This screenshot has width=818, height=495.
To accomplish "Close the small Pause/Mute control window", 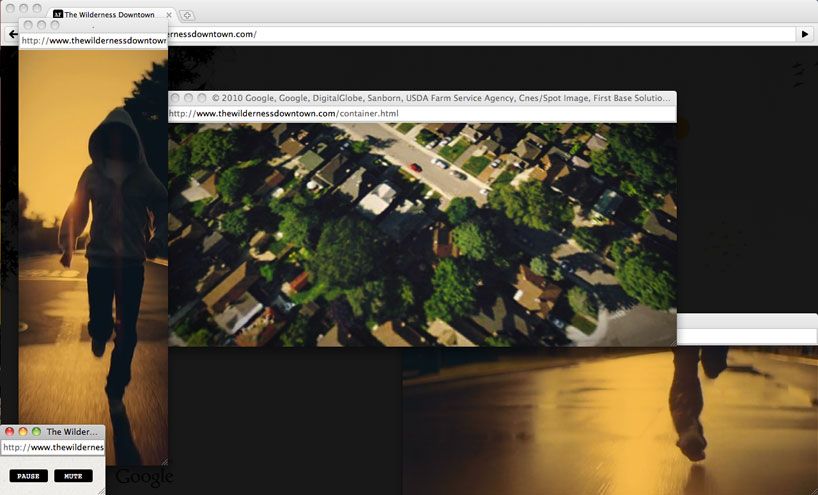I will (x=10, y=432).
